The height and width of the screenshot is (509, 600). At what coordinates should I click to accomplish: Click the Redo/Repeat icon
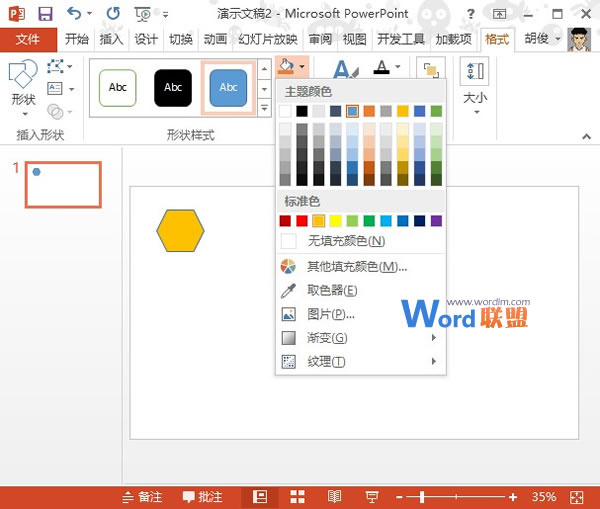pos(113,14)
